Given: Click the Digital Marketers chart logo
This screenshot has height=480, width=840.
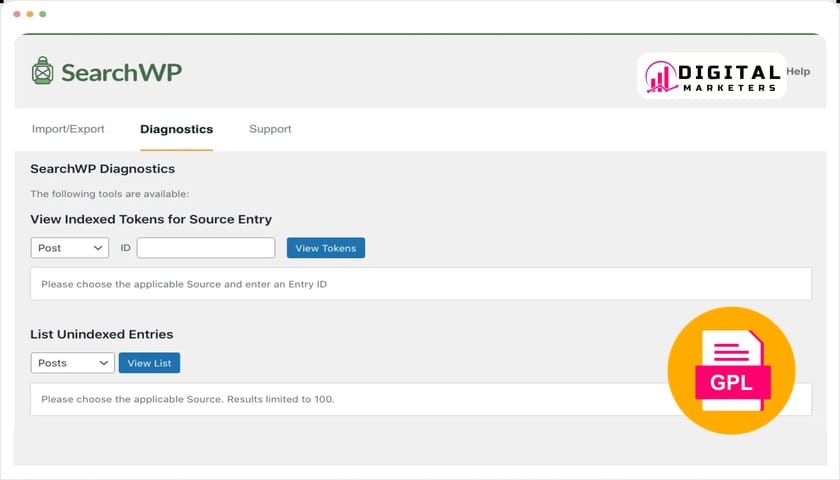Looking at the screenshot, I should point(660,77).
